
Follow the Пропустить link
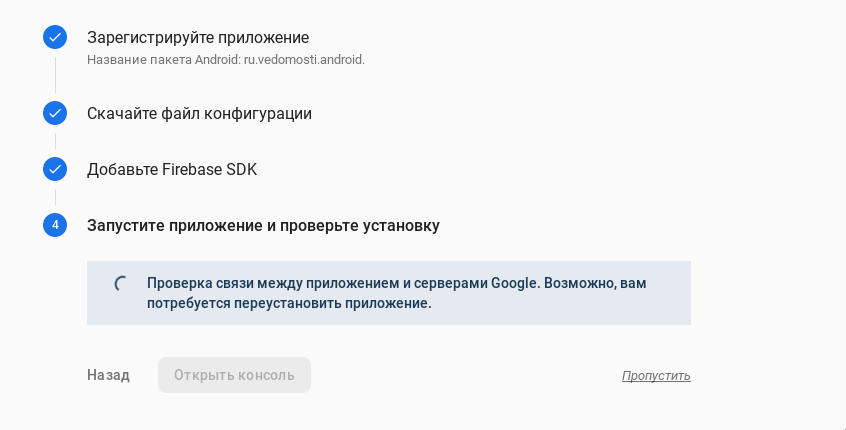click(x=656, y=376)
